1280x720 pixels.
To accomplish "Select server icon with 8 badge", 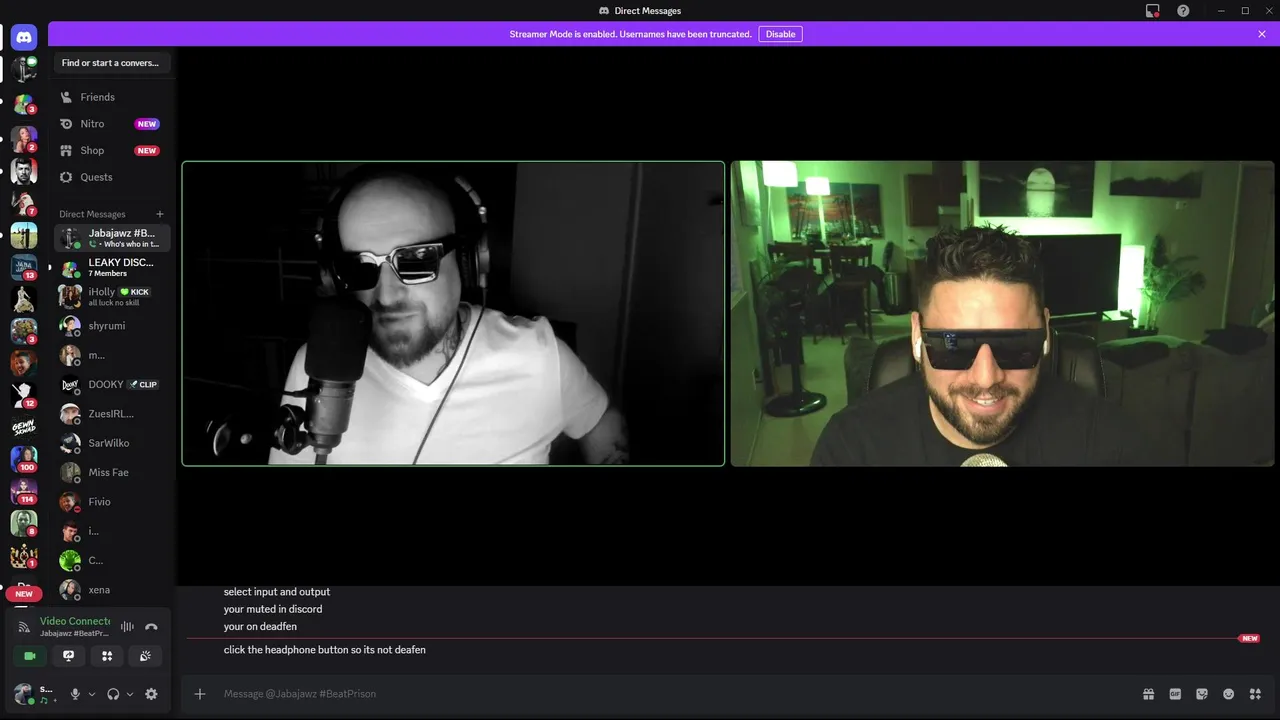I will click(x=24, y=523).
